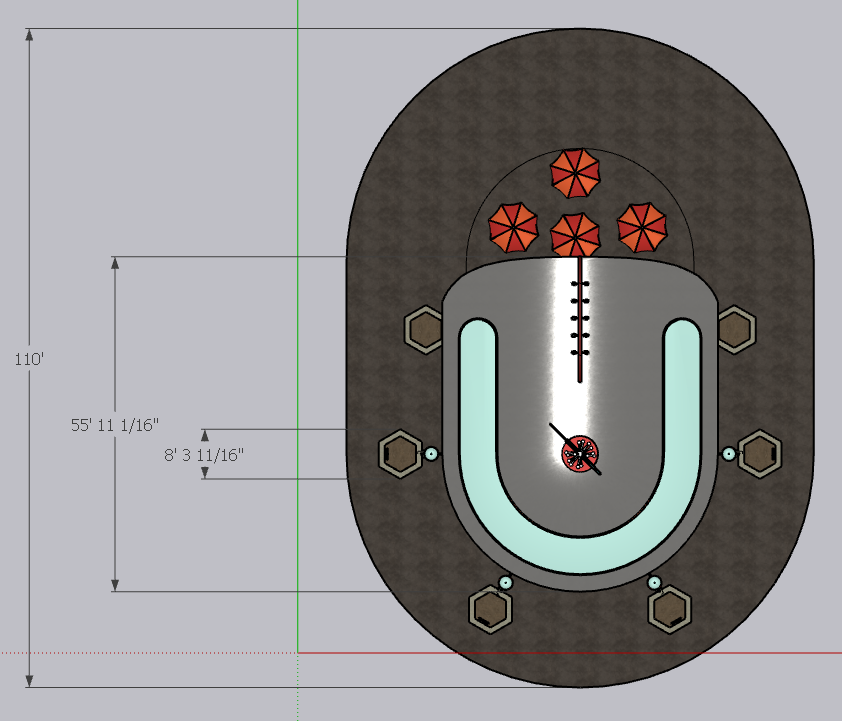Select the small teal circle above bottom-right planter
The width and height of the screenshot is (842, 721).
coord(654,582)
